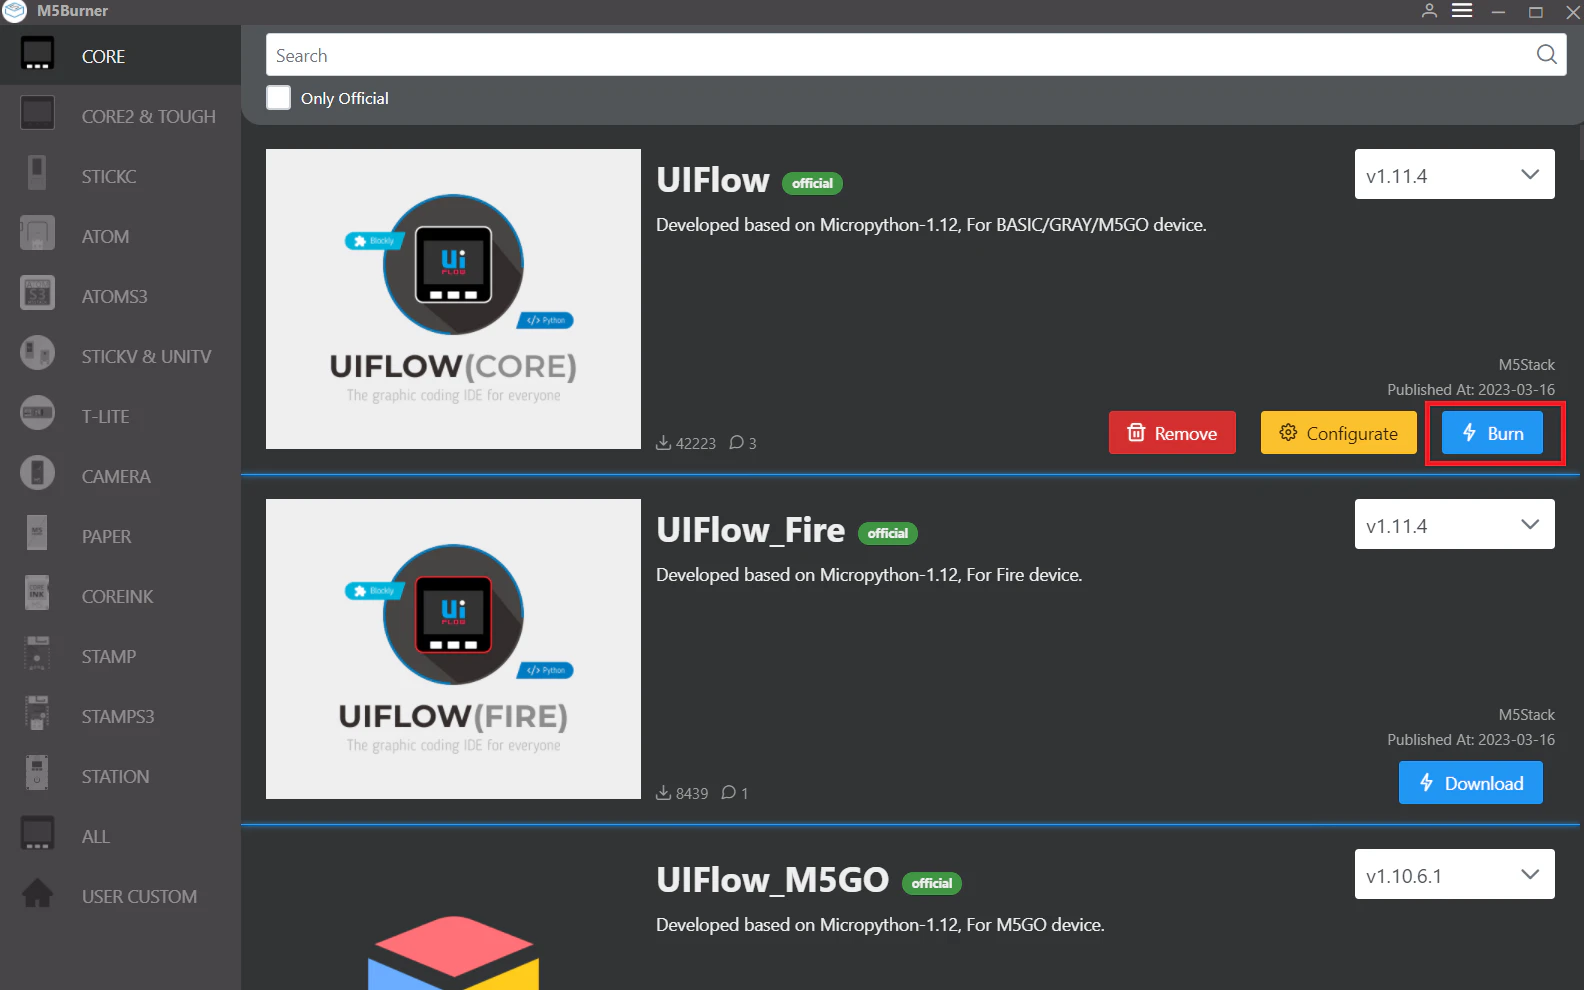View comments icon for UIFlow firmware
Image resolution: width=1584 pixels, height=990 pixels.
click(736, 442)
